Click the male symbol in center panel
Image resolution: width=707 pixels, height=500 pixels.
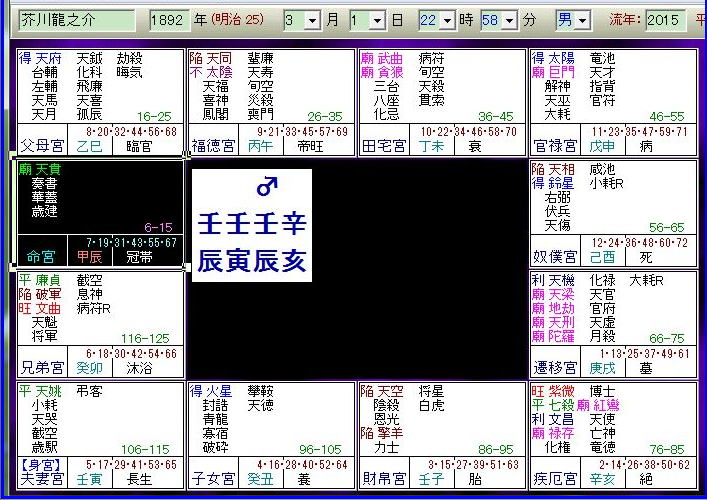click(x=266, y=187)
